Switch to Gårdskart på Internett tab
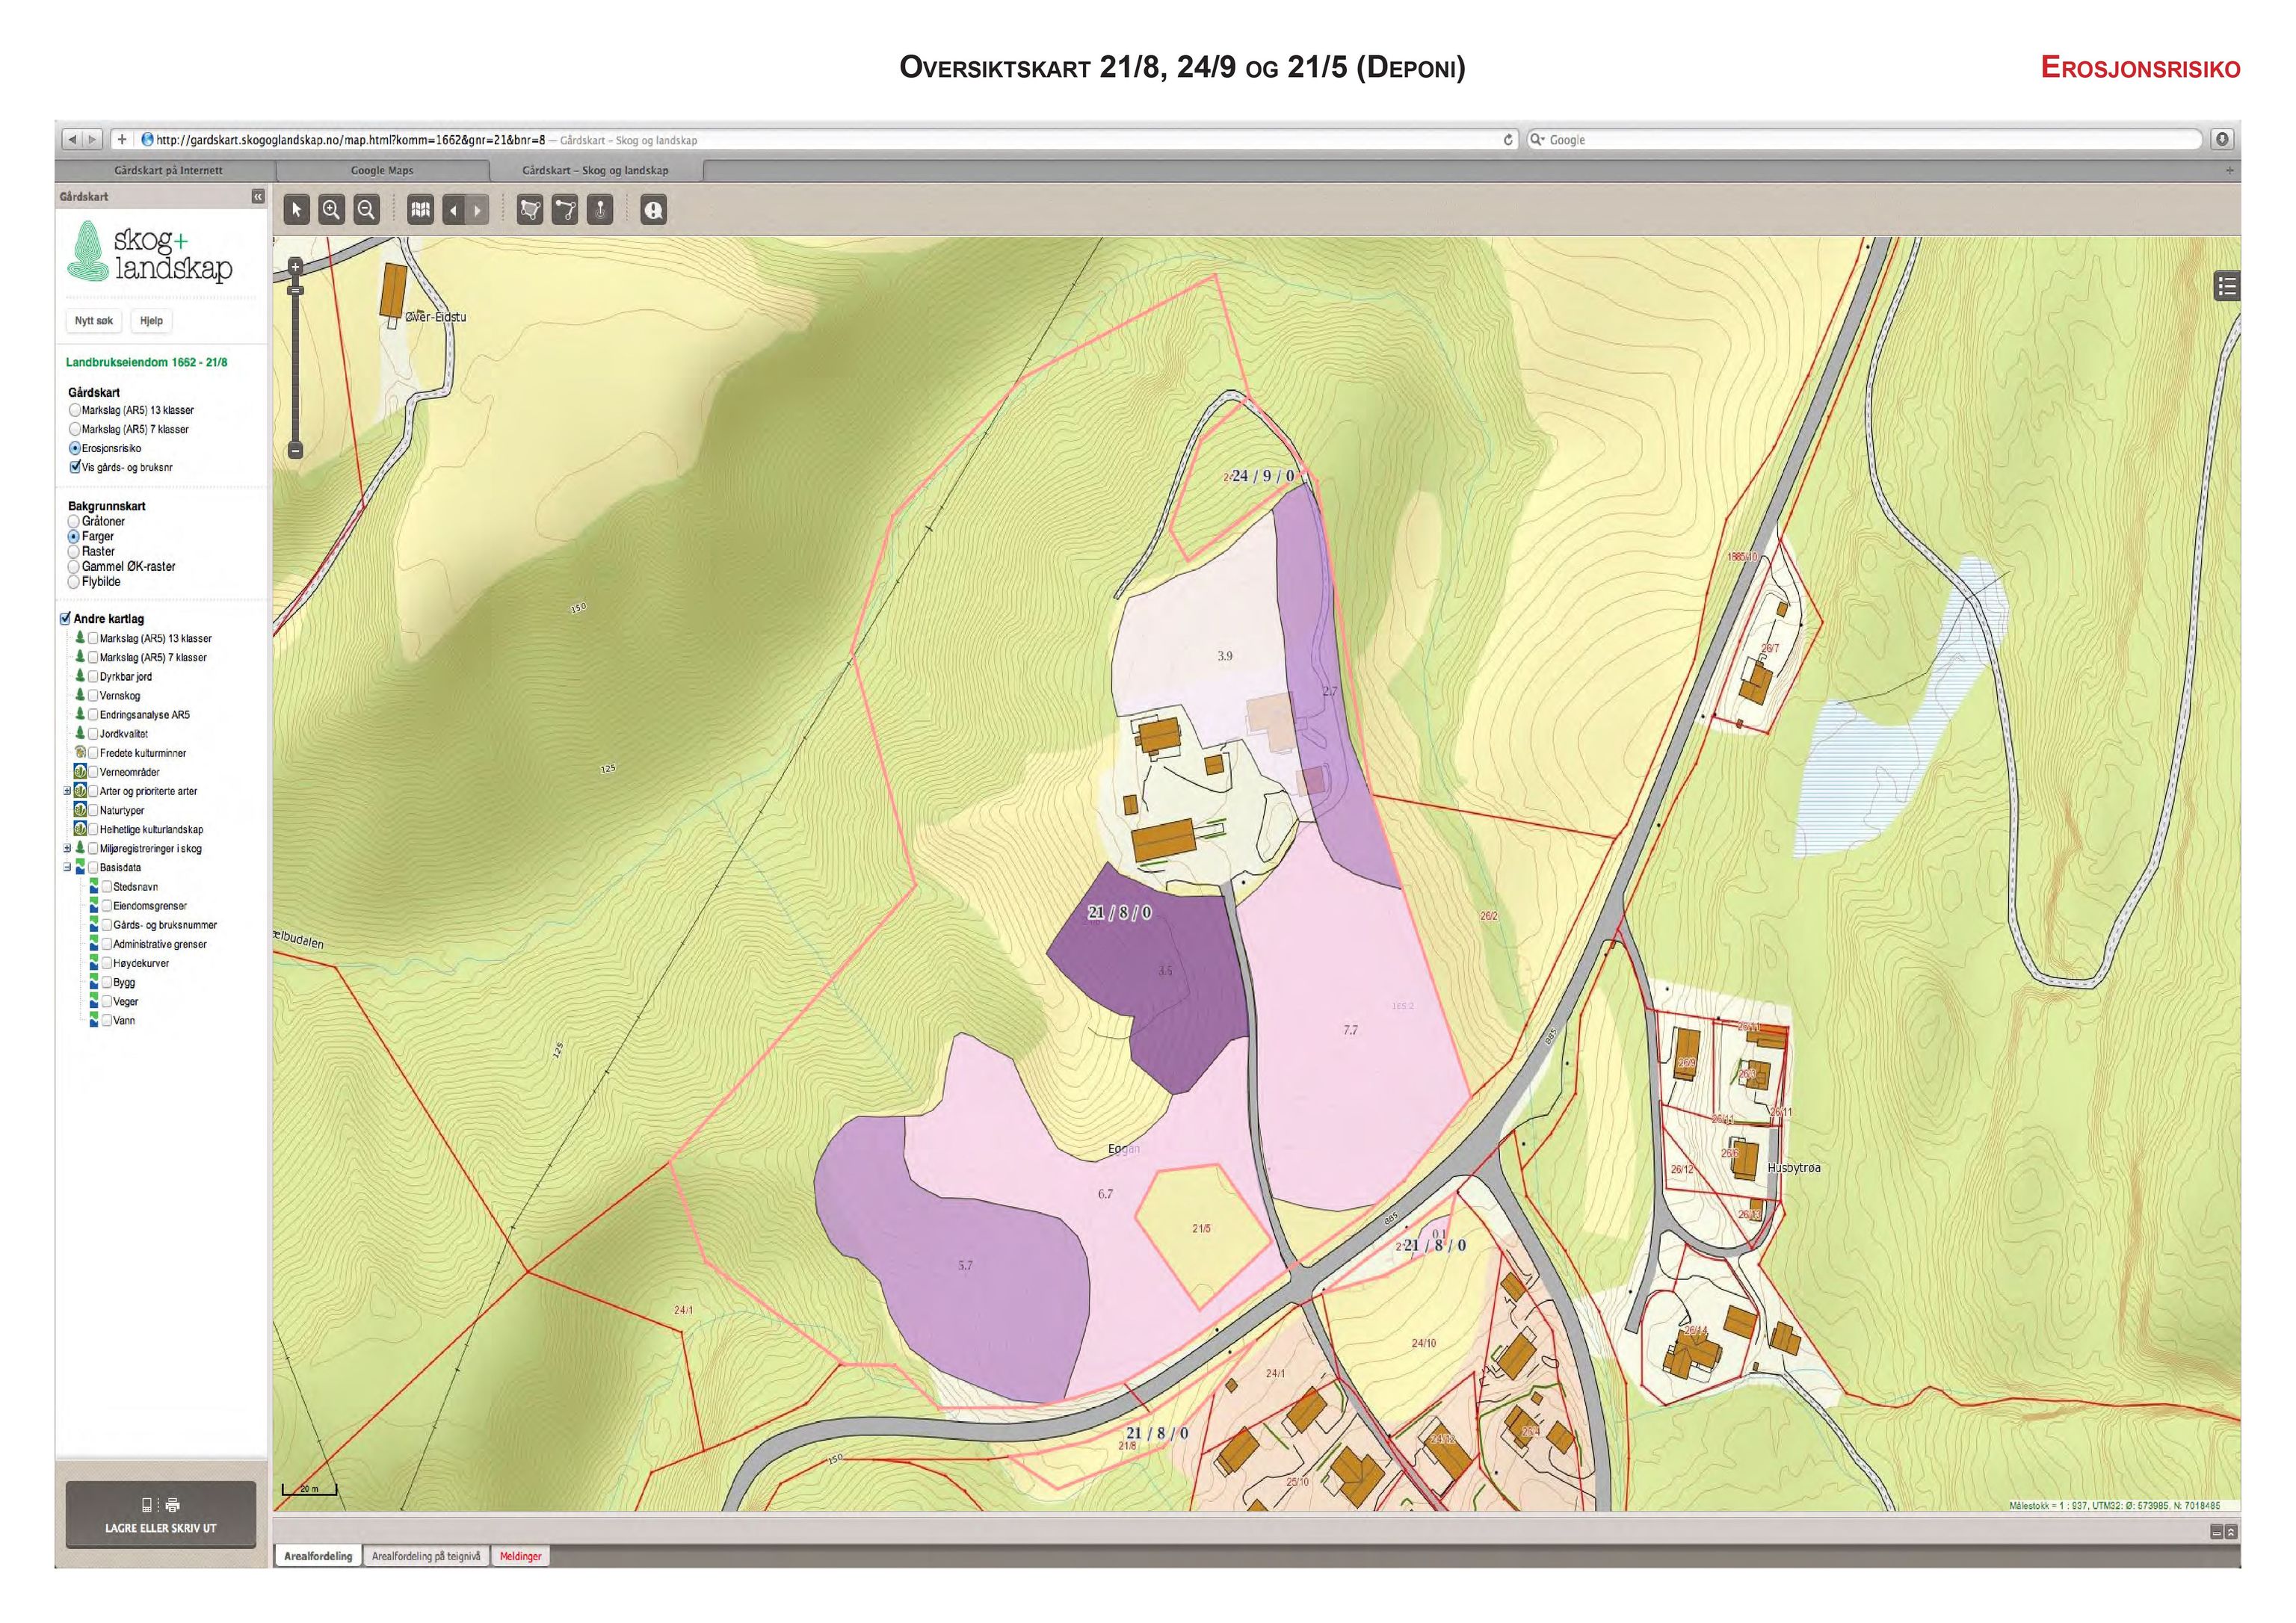Screen dimensions: 2296x1623 tap(168, 171)
